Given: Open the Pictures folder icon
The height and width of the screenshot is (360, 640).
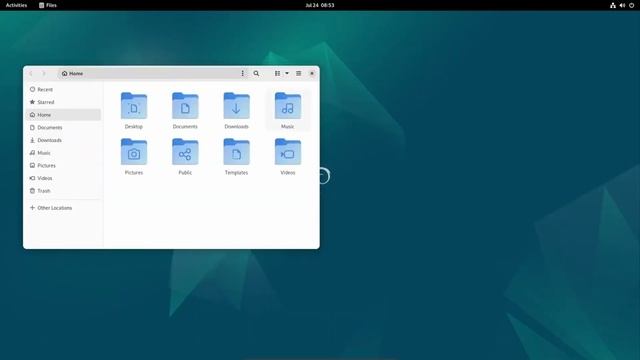Looking at the screenshot, I should [133, 151].
